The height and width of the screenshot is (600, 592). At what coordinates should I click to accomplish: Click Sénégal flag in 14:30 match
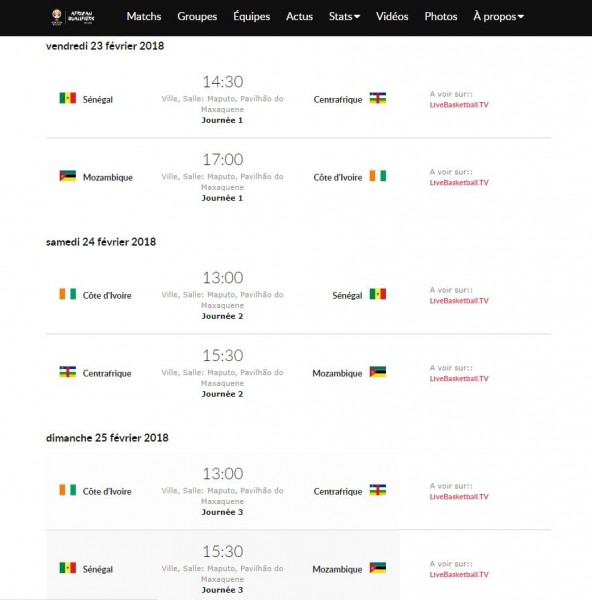coord(68,98)
